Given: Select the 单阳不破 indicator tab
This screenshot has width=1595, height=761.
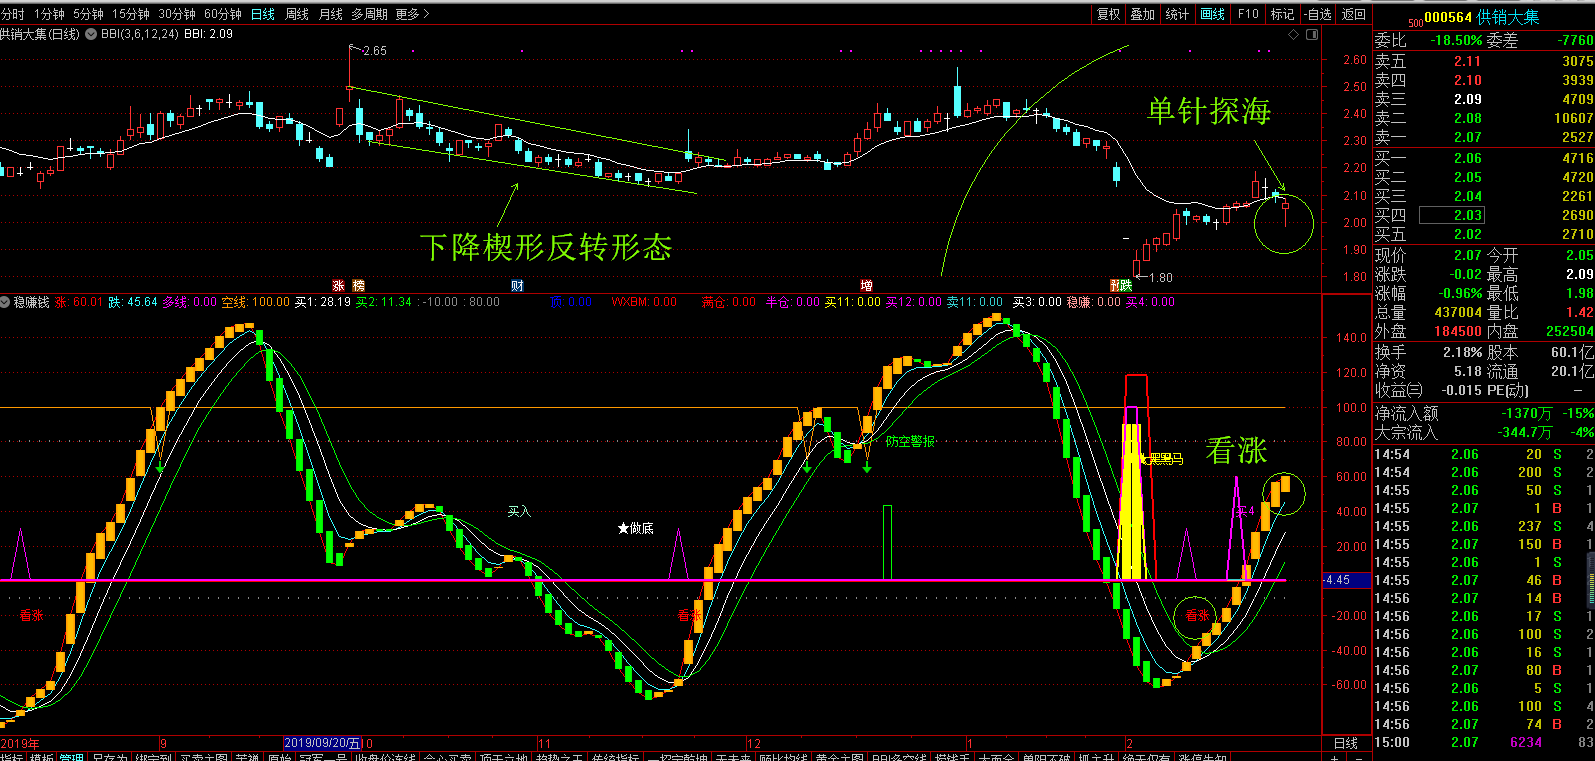Looking at the screenshot, I should point(1047,757).
